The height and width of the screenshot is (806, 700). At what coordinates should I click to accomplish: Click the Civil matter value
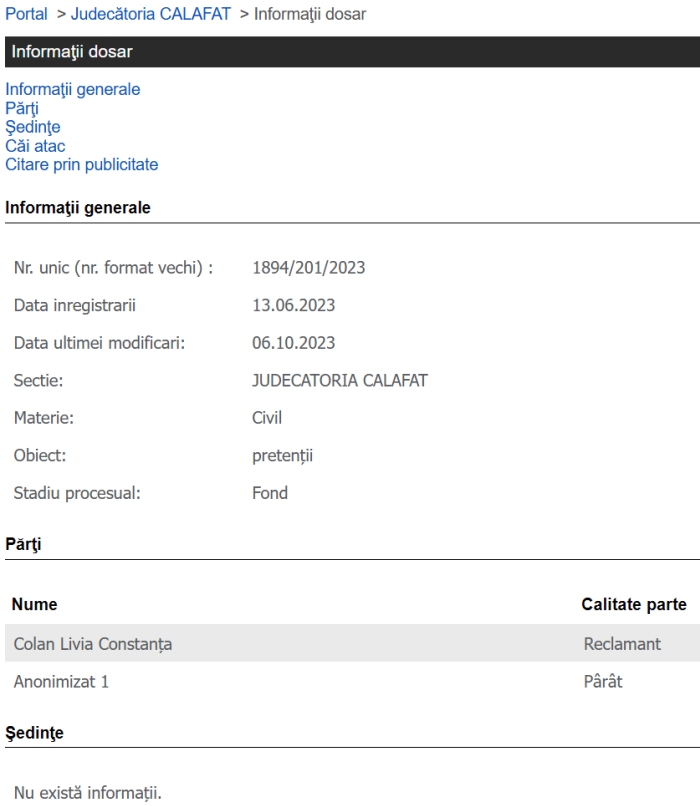[x=267, y=418]
